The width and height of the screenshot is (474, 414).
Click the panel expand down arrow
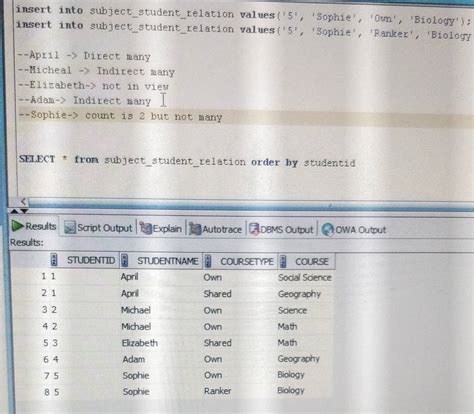click(24, 211)
